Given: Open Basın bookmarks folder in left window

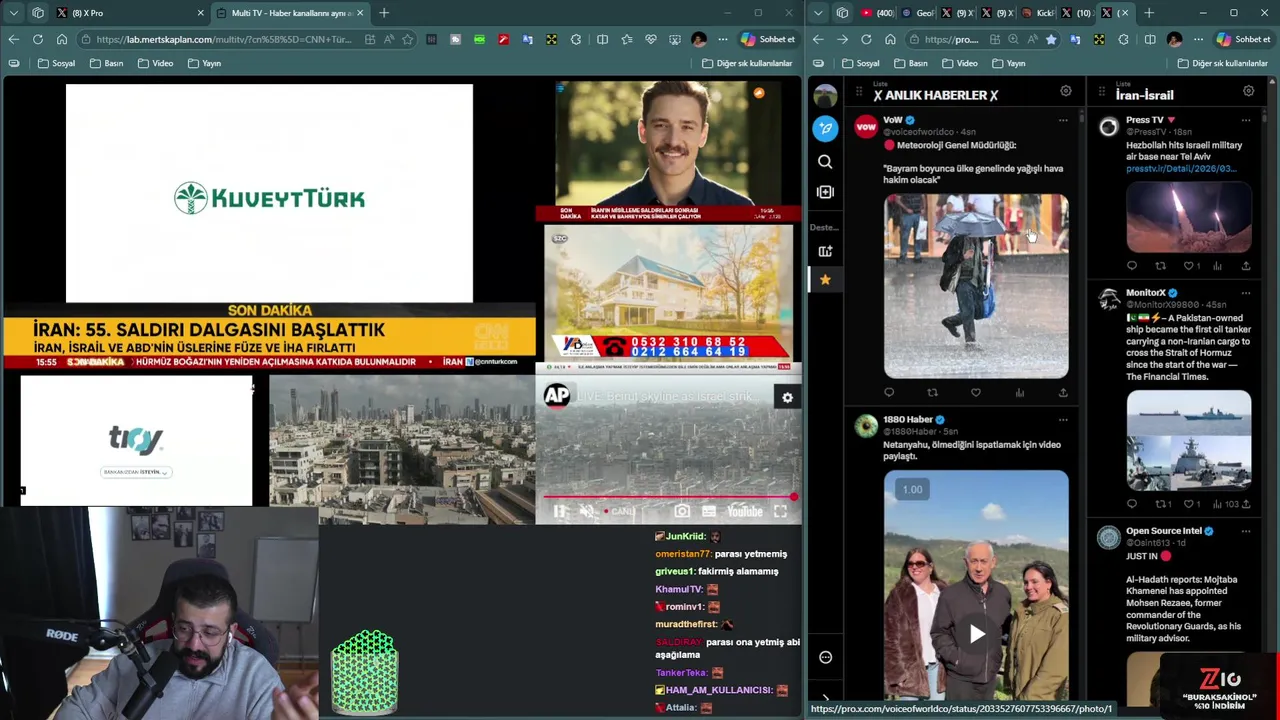Looking at the screenshot, I should click(107, 63).
